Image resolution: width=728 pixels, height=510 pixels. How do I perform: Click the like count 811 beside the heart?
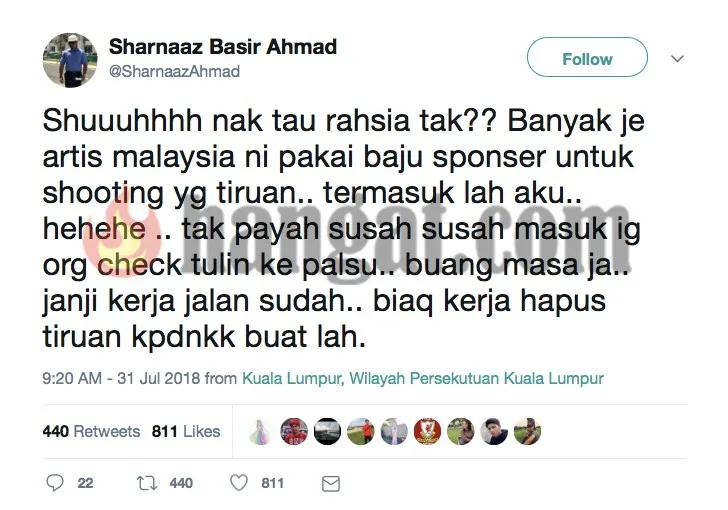[x=272, y=483]
